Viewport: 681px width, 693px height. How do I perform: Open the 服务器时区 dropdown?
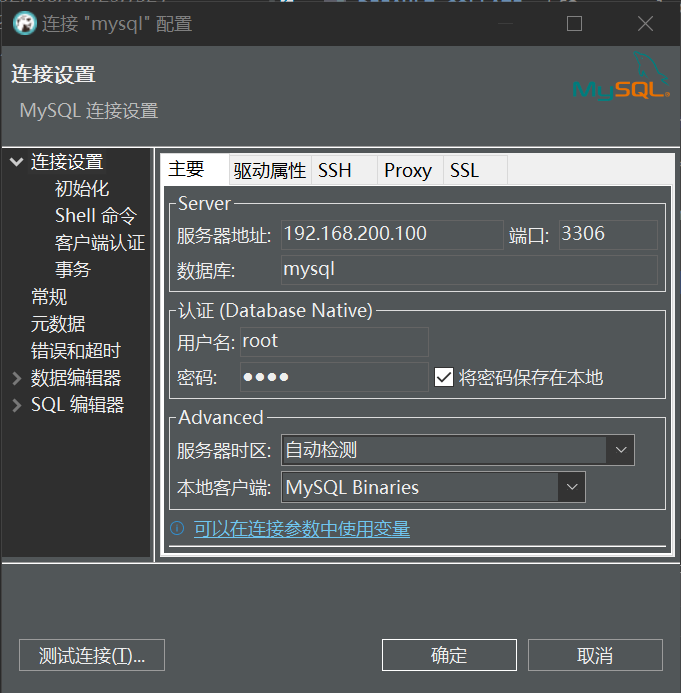620,450
